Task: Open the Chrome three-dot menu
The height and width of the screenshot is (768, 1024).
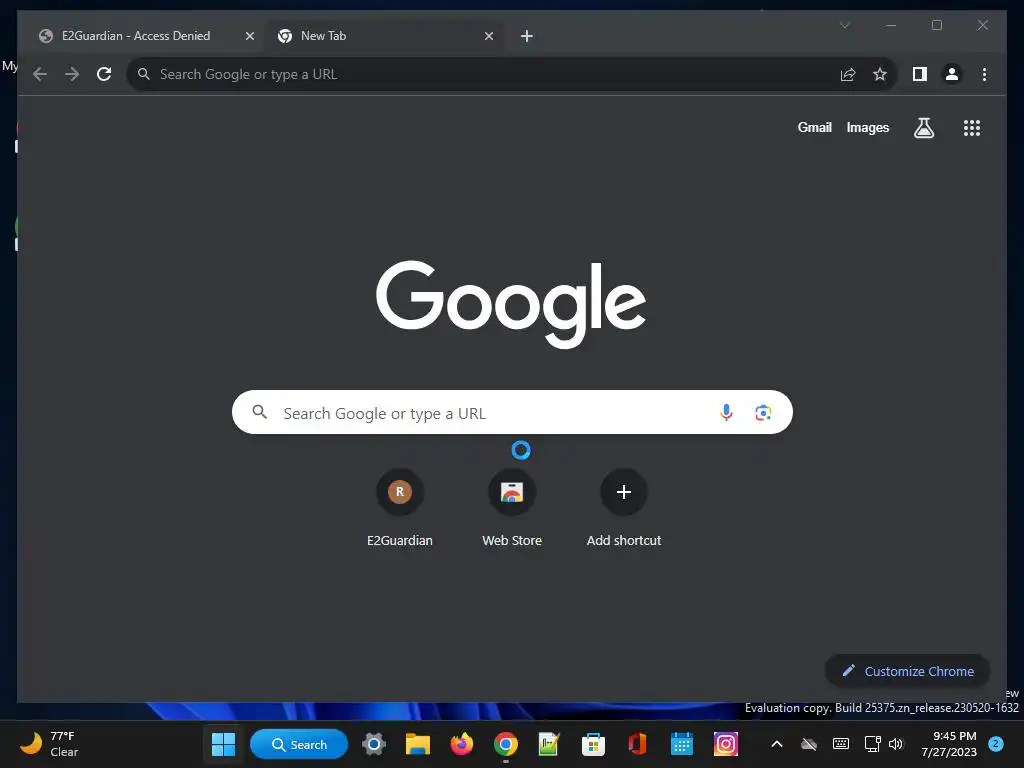Action: pyautogui.click(x=984, y=74)
